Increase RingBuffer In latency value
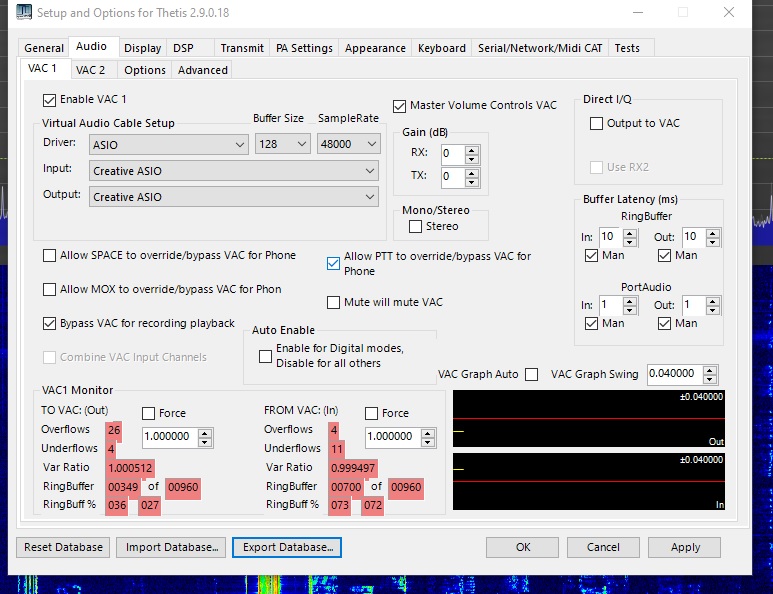This screenshot has width=773, height=594. click(632, 232)
